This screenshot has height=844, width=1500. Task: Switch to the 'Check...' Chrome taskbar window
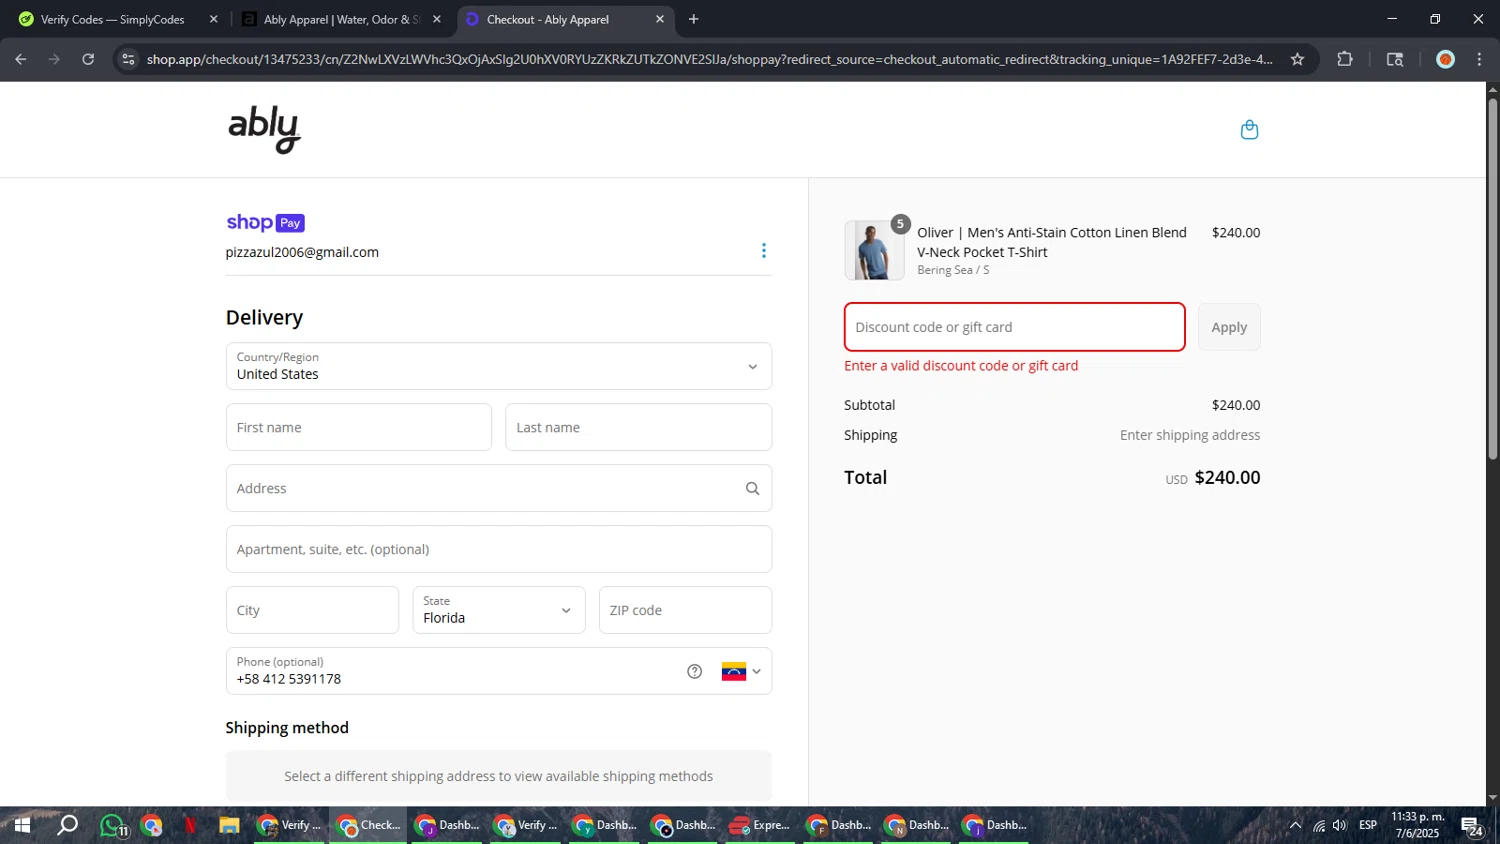click(368, 826)
